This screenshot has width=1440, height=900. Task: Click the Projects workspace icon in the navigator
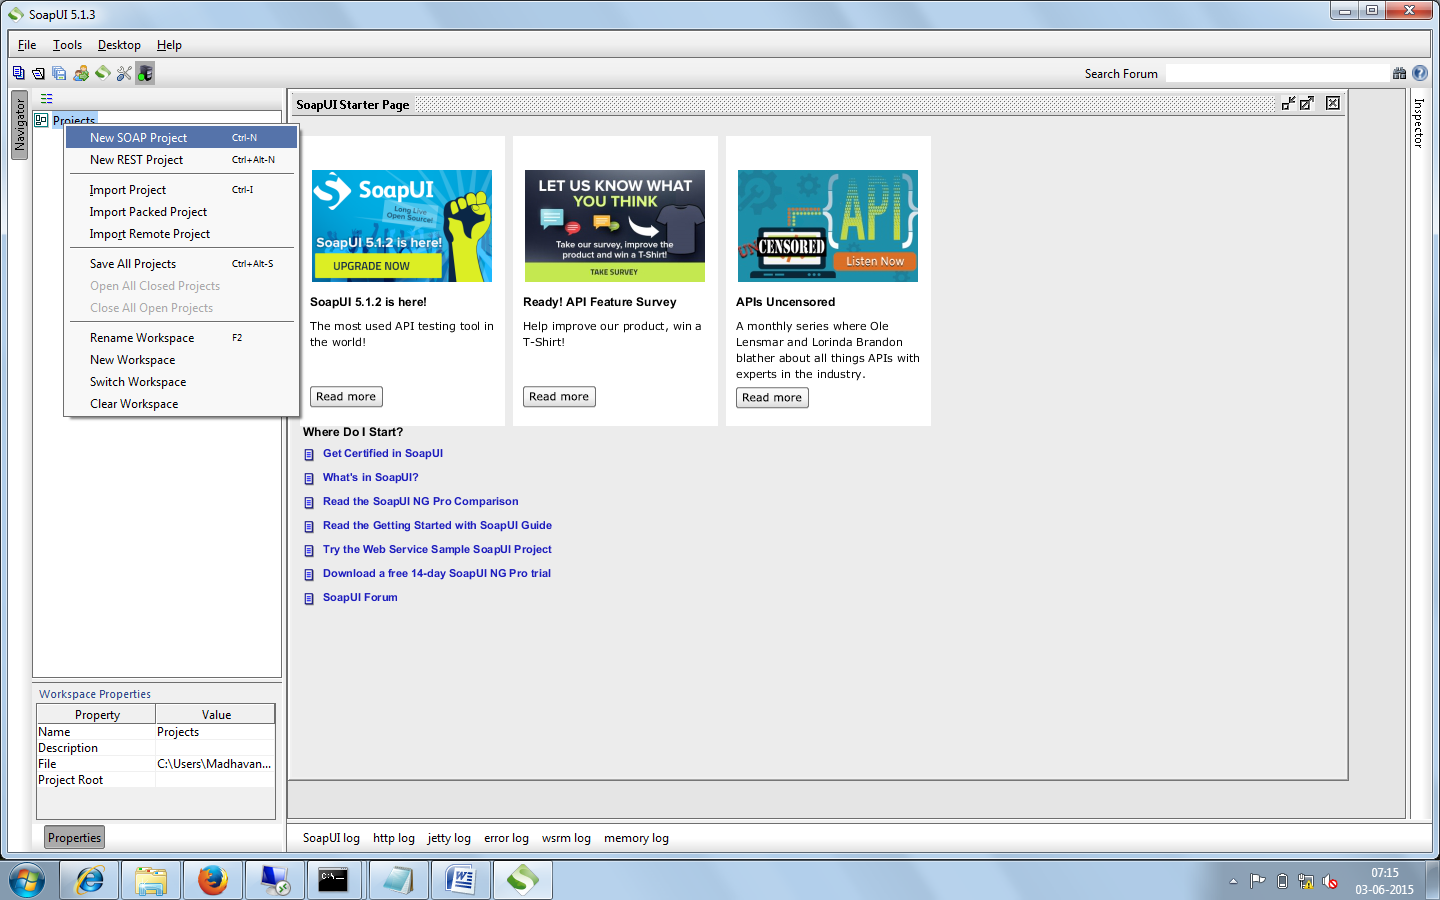[x=41, y=120]
